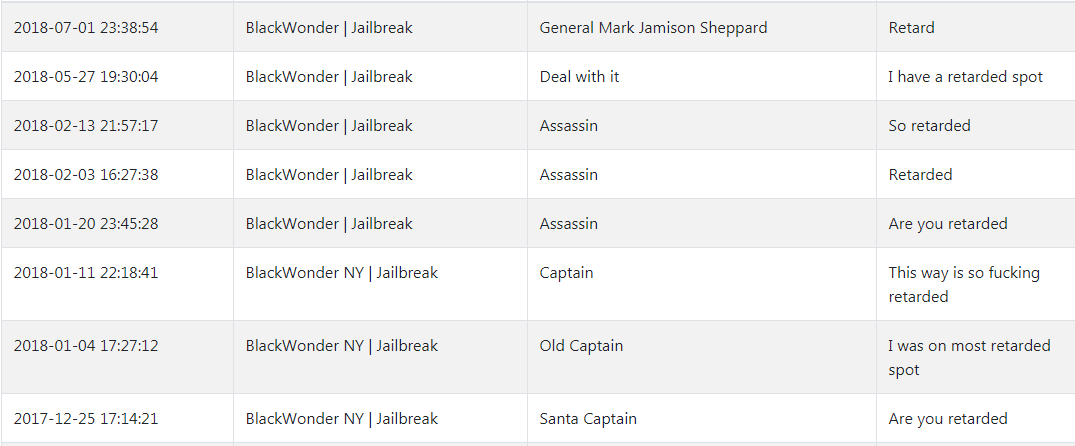
Task: Click timestamp 2017-12-25 17:14:21
Action: (86, 419)
